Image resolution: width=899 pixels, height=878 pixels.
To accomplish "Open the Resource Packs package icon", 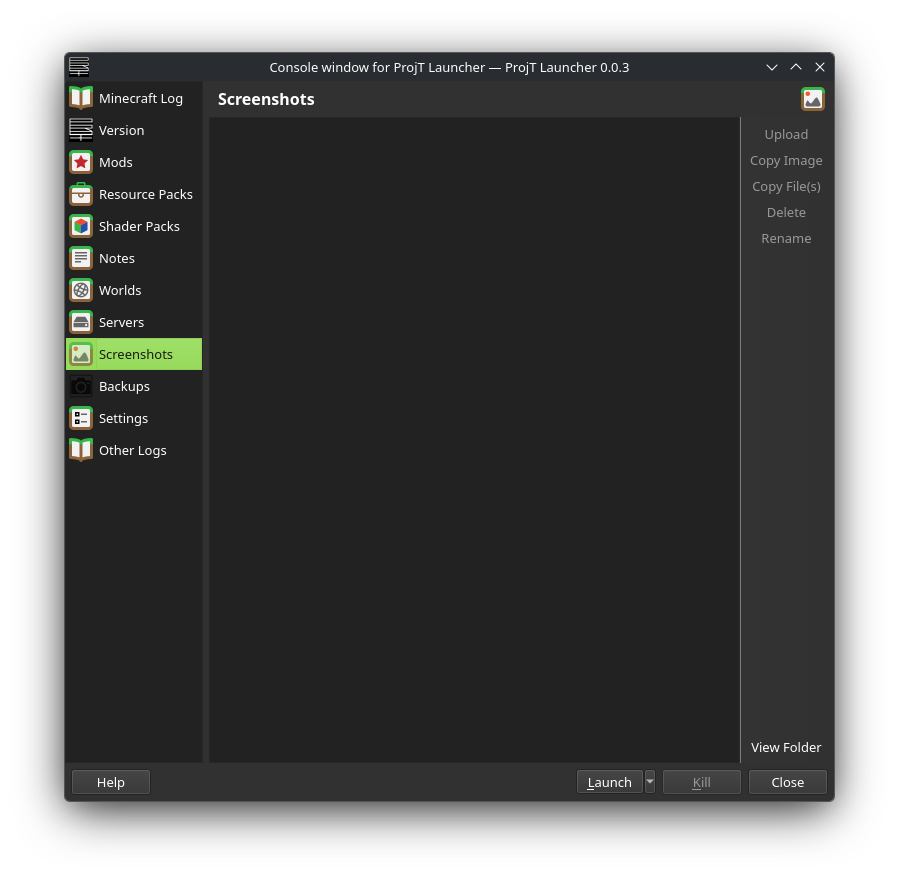I will (x=81, y=193).
